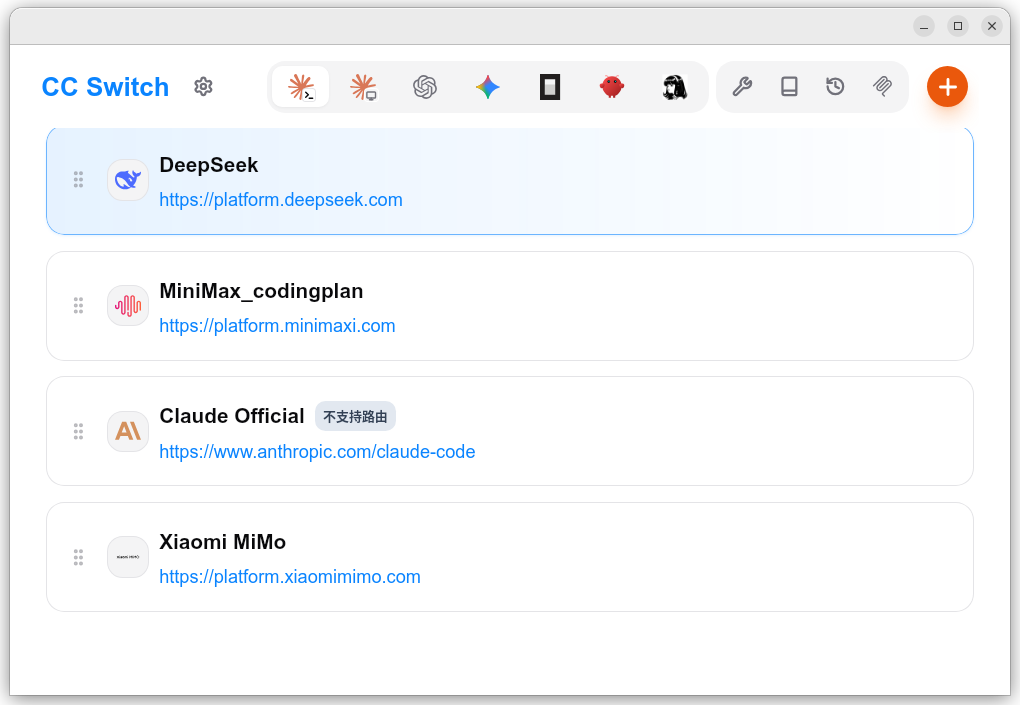Click the 不支持路由 badge
The image size is (1020, 705).
point(355,416)
